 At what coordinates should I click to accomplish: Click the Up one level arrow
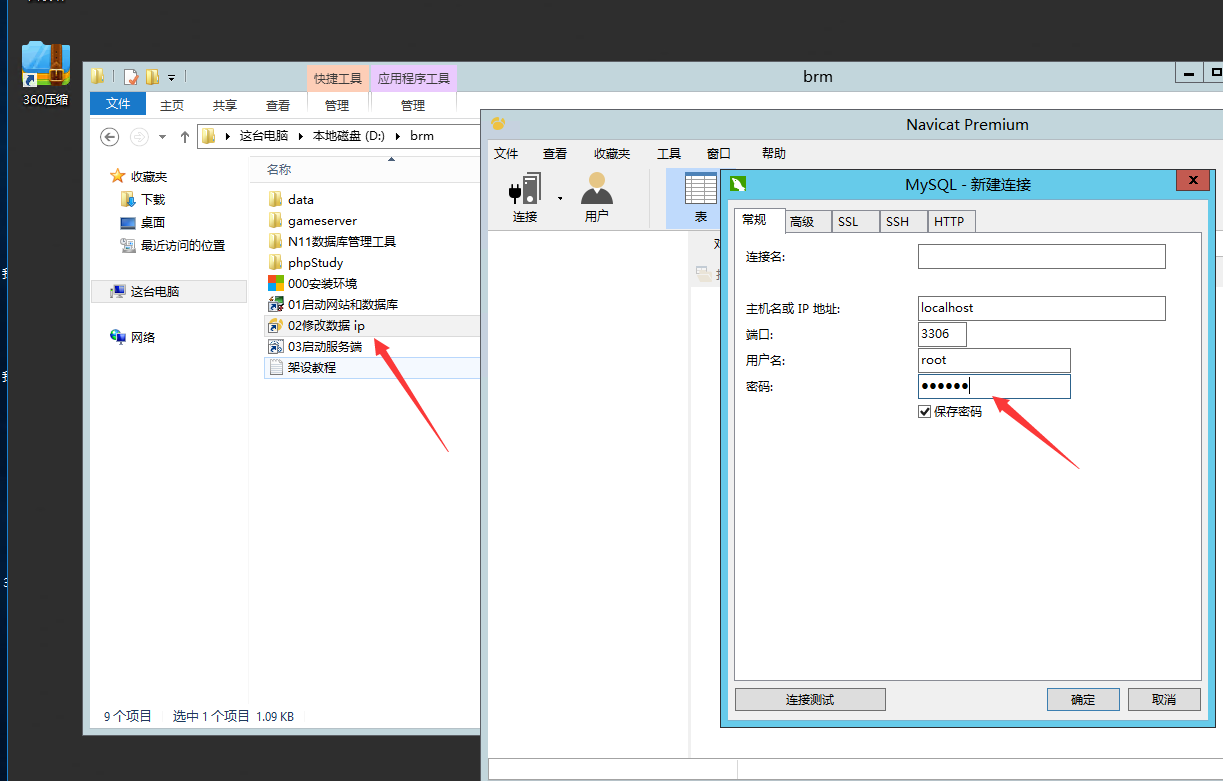(184, 136)
